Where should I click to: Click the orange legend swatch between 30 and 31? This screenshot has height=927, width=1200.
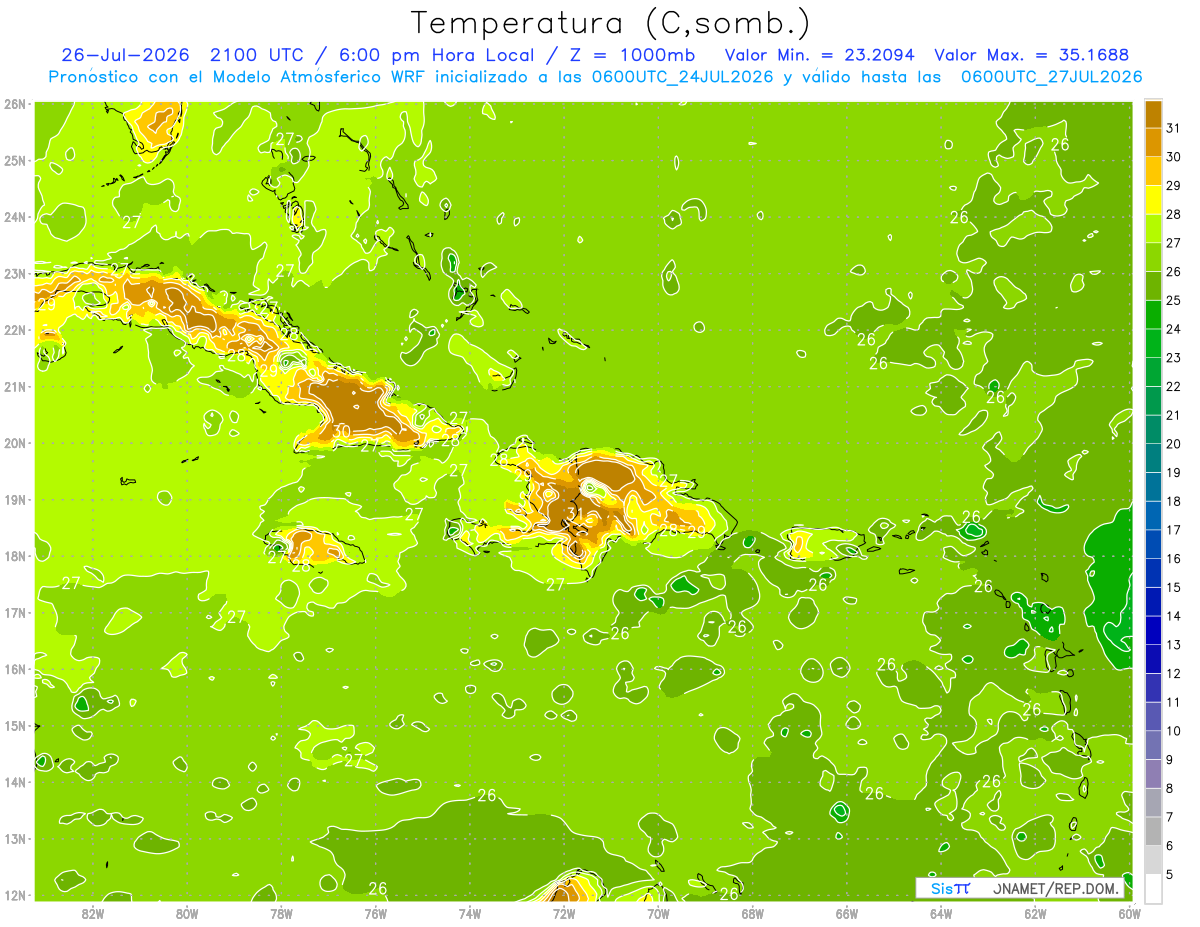1153,142
